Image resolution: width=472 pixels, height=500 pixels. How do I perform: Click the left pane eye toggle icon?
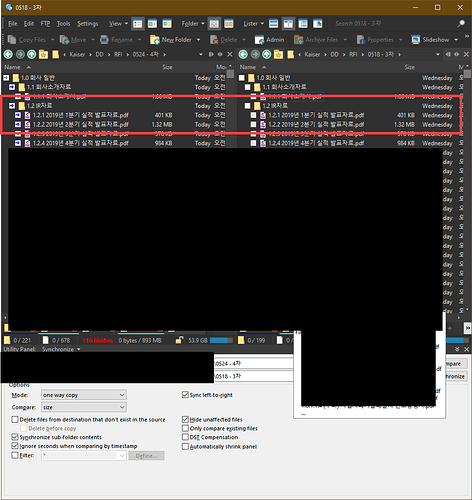point(220,54)
